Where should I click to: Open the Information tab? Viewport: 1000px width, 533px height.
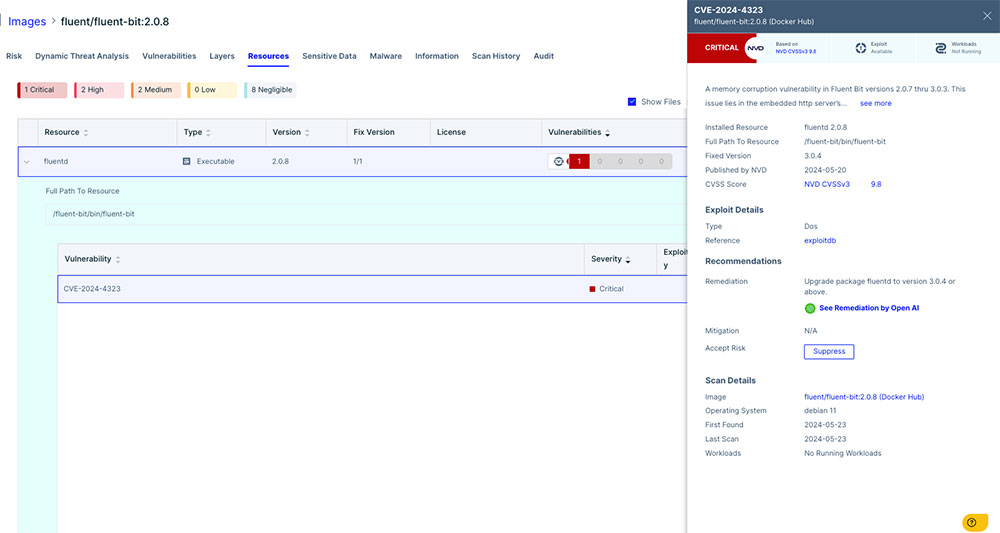pos(437,56)
